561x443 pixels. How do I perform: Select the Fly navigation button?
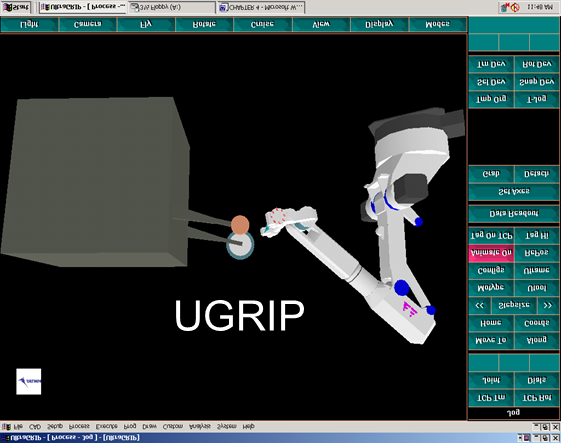(146, 24)
